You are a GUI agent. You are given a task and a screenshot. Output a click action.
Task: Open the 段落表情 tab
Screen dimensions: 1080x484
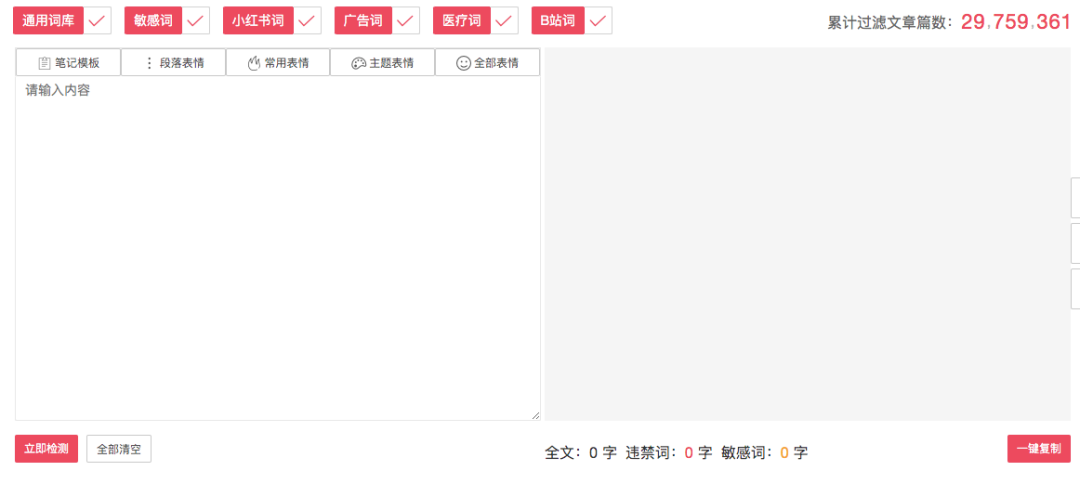coord(173,63)
